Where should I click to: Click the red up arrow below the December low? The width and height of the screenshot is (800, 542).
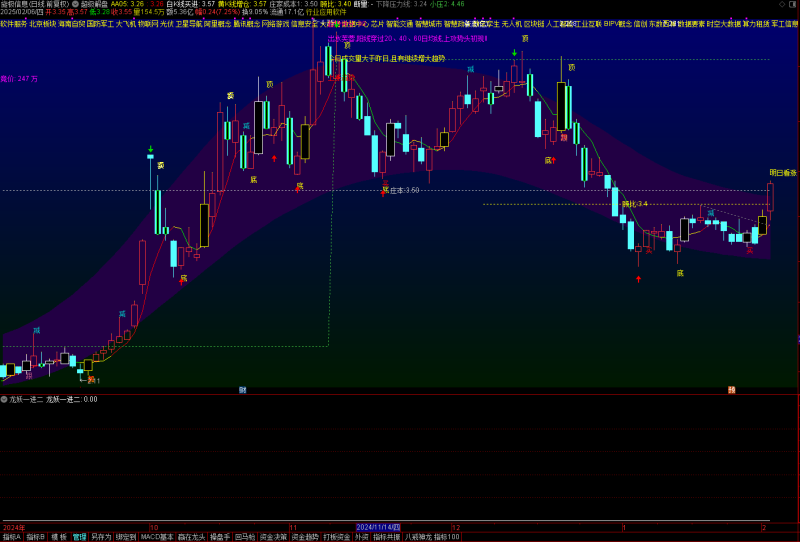638,278
